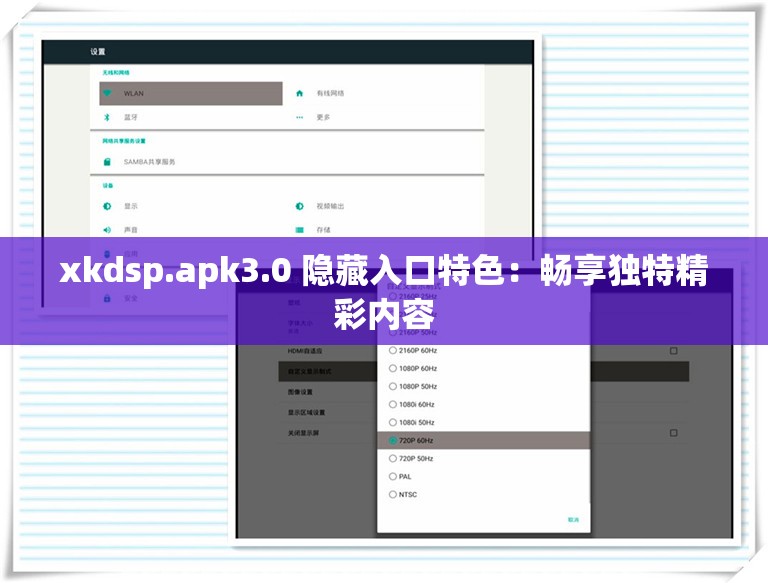
Task: Select the 1080i 60Hz radio option
Action: coord(392,404)
